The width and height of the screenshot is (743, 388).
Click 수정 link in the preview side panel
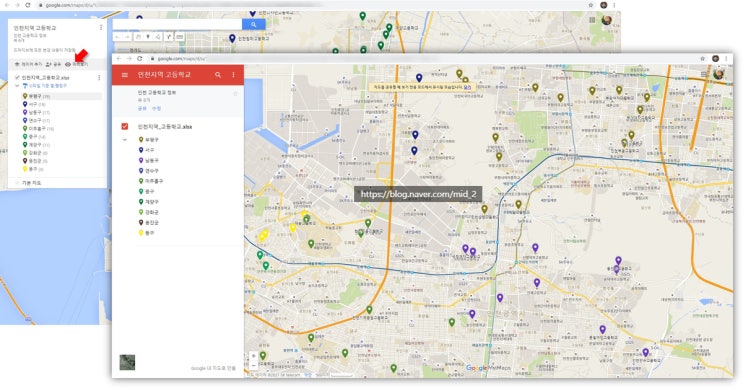tap(156, 108)
